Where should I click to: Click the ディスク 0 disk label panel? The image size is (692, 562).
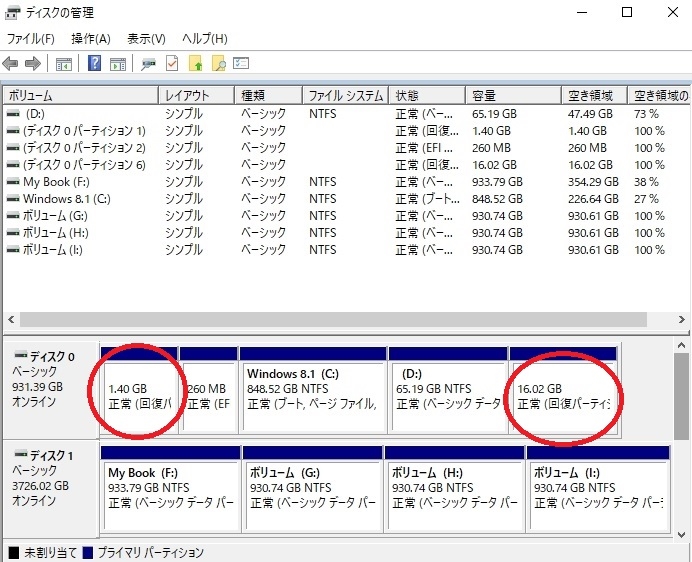51,390
